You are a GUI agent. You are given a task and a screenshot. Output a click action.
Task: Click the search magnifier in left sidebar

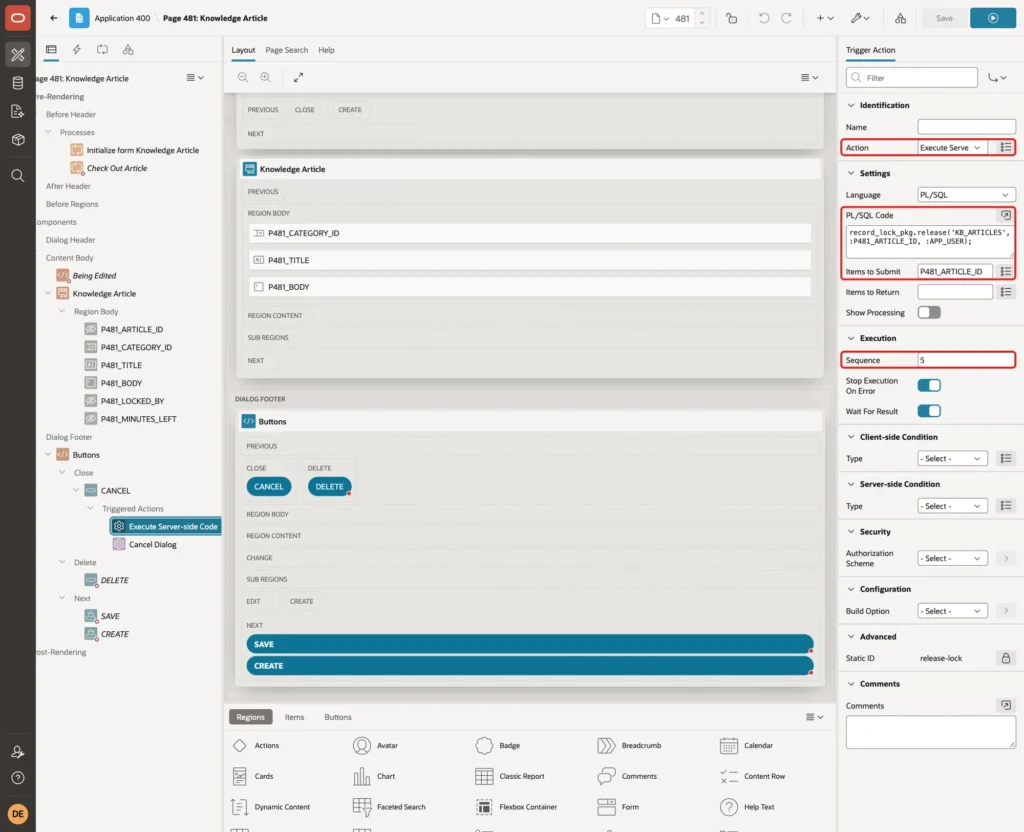(18, 176)
